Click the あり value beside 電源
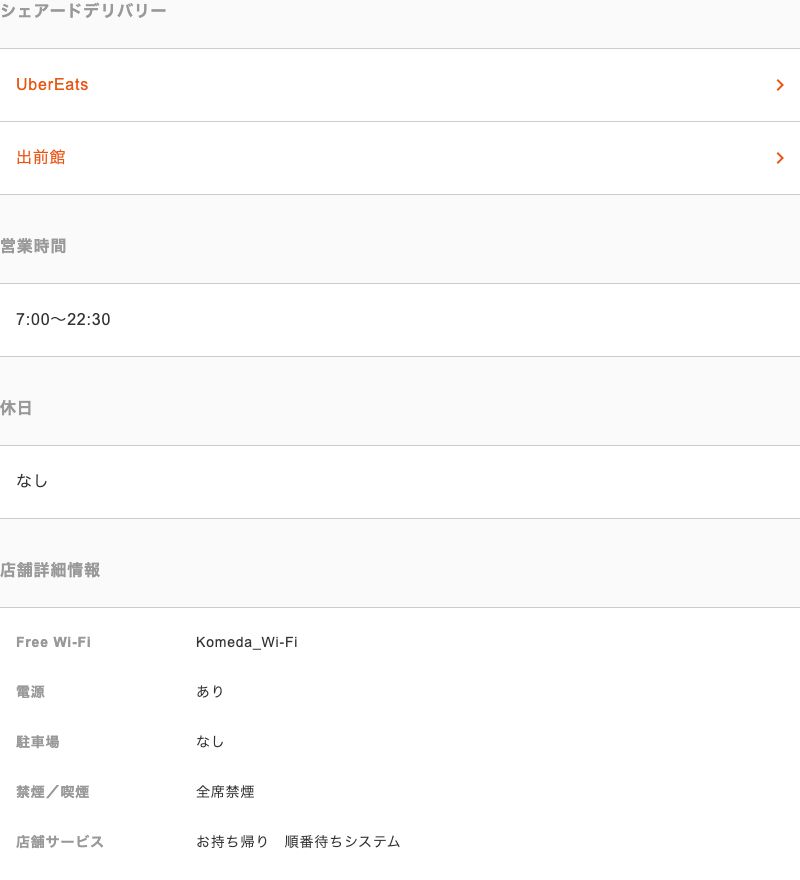The height and width of the screenshot is (880, 800). [210, 692]
